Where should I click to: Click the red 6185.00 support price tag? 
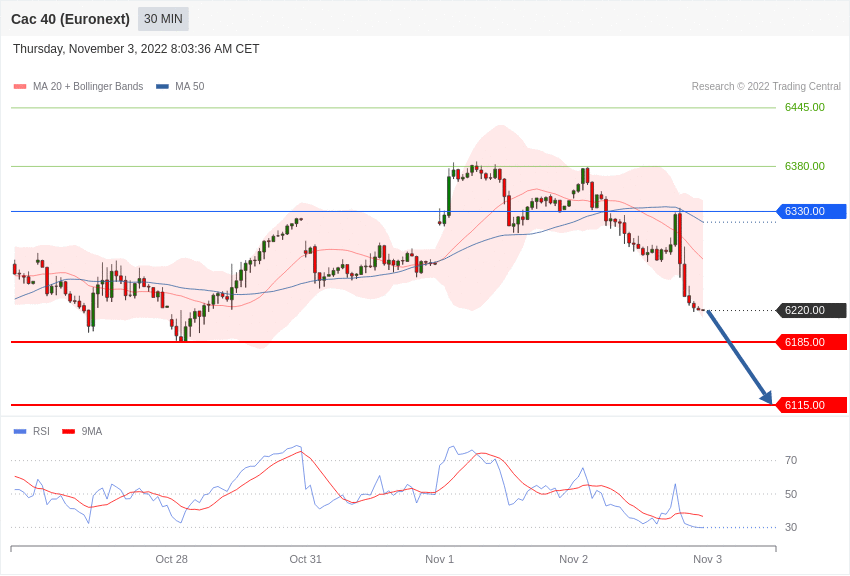pyautogui.click(x=812, y=342)
